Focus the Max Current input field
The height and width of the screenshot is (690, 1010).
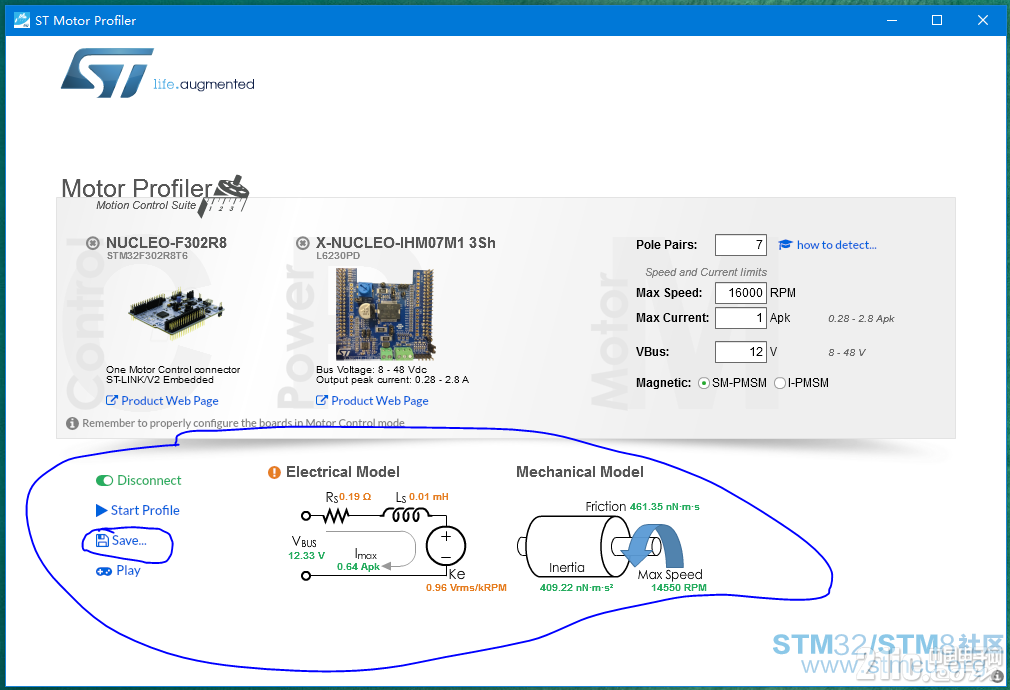741,318
